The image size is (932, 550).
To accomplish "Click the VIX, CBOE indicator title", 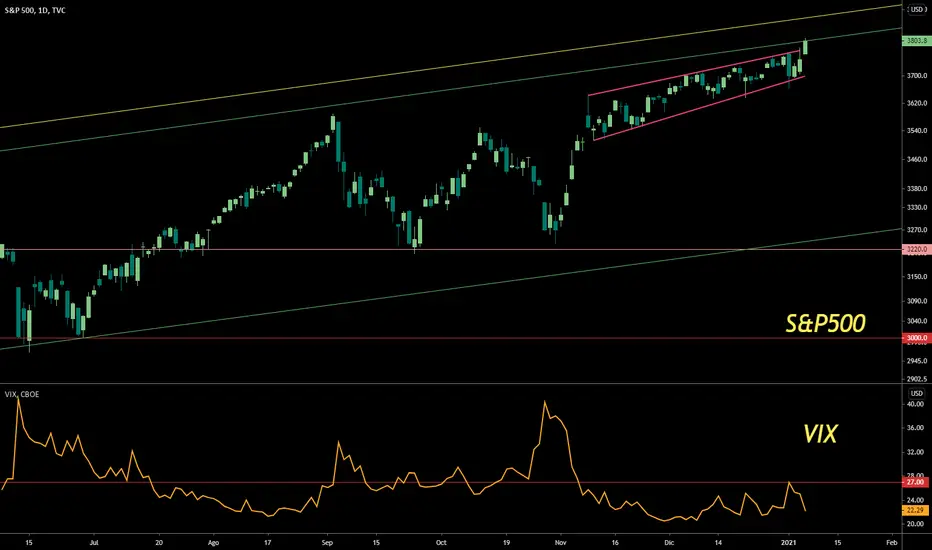I will click(22, 394).
